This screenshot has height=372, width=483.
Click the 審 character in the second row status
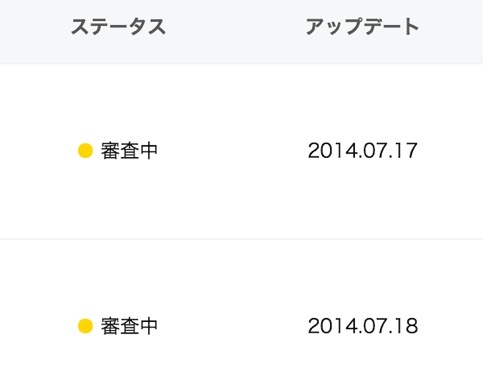point(110,326)
